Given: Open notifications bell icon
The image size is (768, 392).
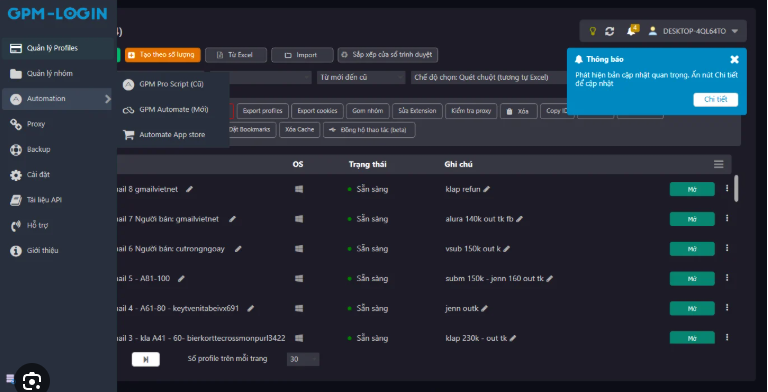Looking at the screenshot, I should (632, 31).
